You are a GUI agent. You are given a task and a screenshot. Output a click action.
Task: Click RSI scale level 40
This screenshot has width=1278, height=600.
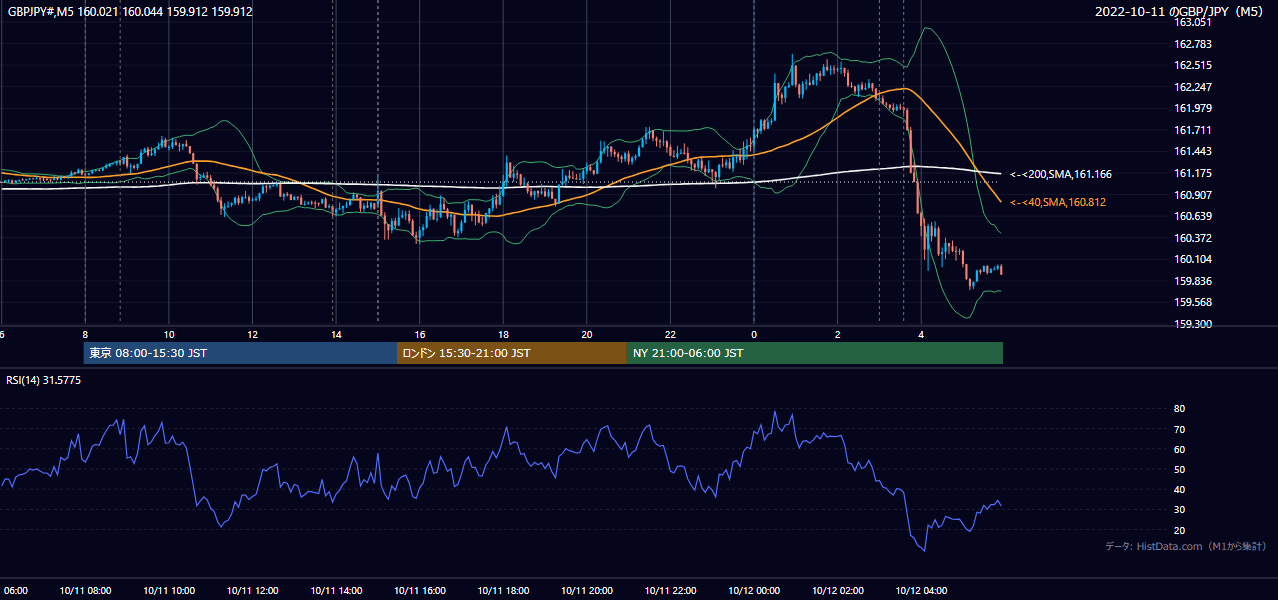pos(1179,489)
